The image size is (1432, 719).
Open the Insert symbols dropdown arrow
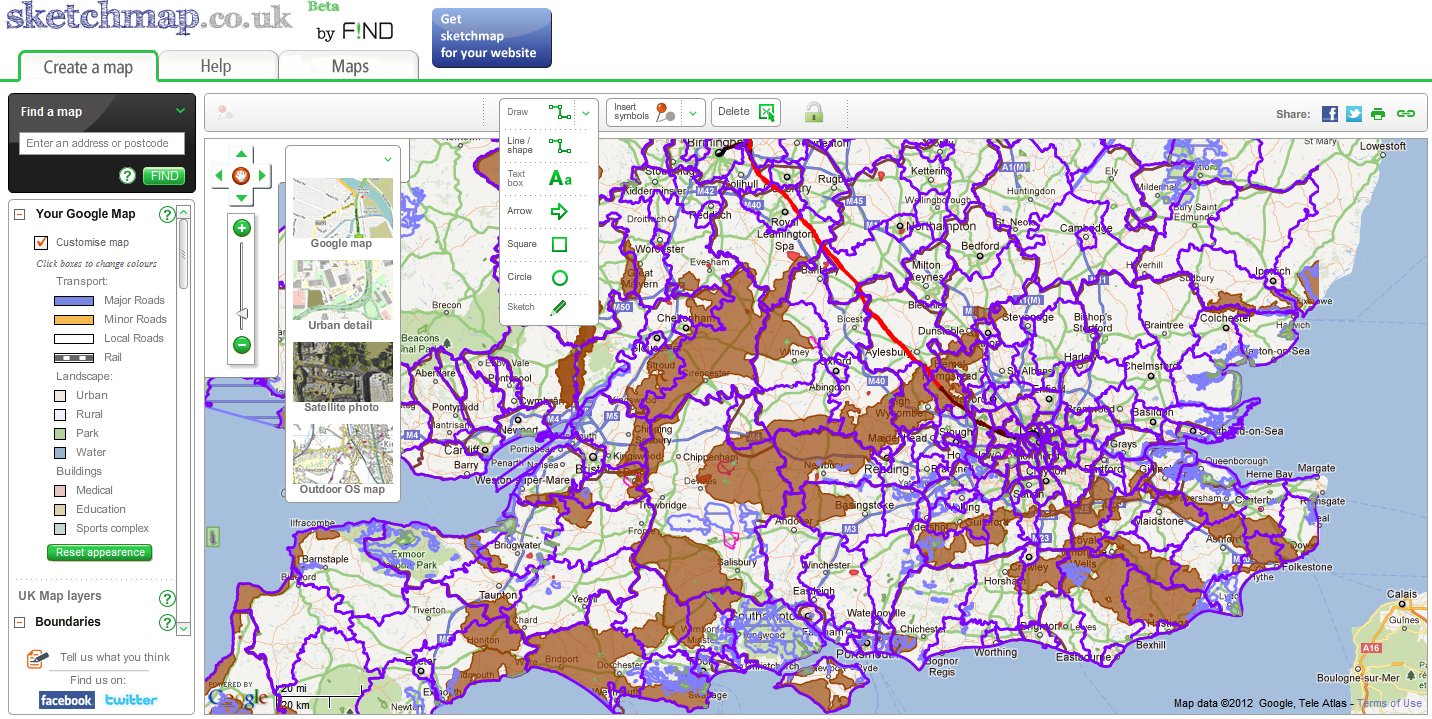693,112
